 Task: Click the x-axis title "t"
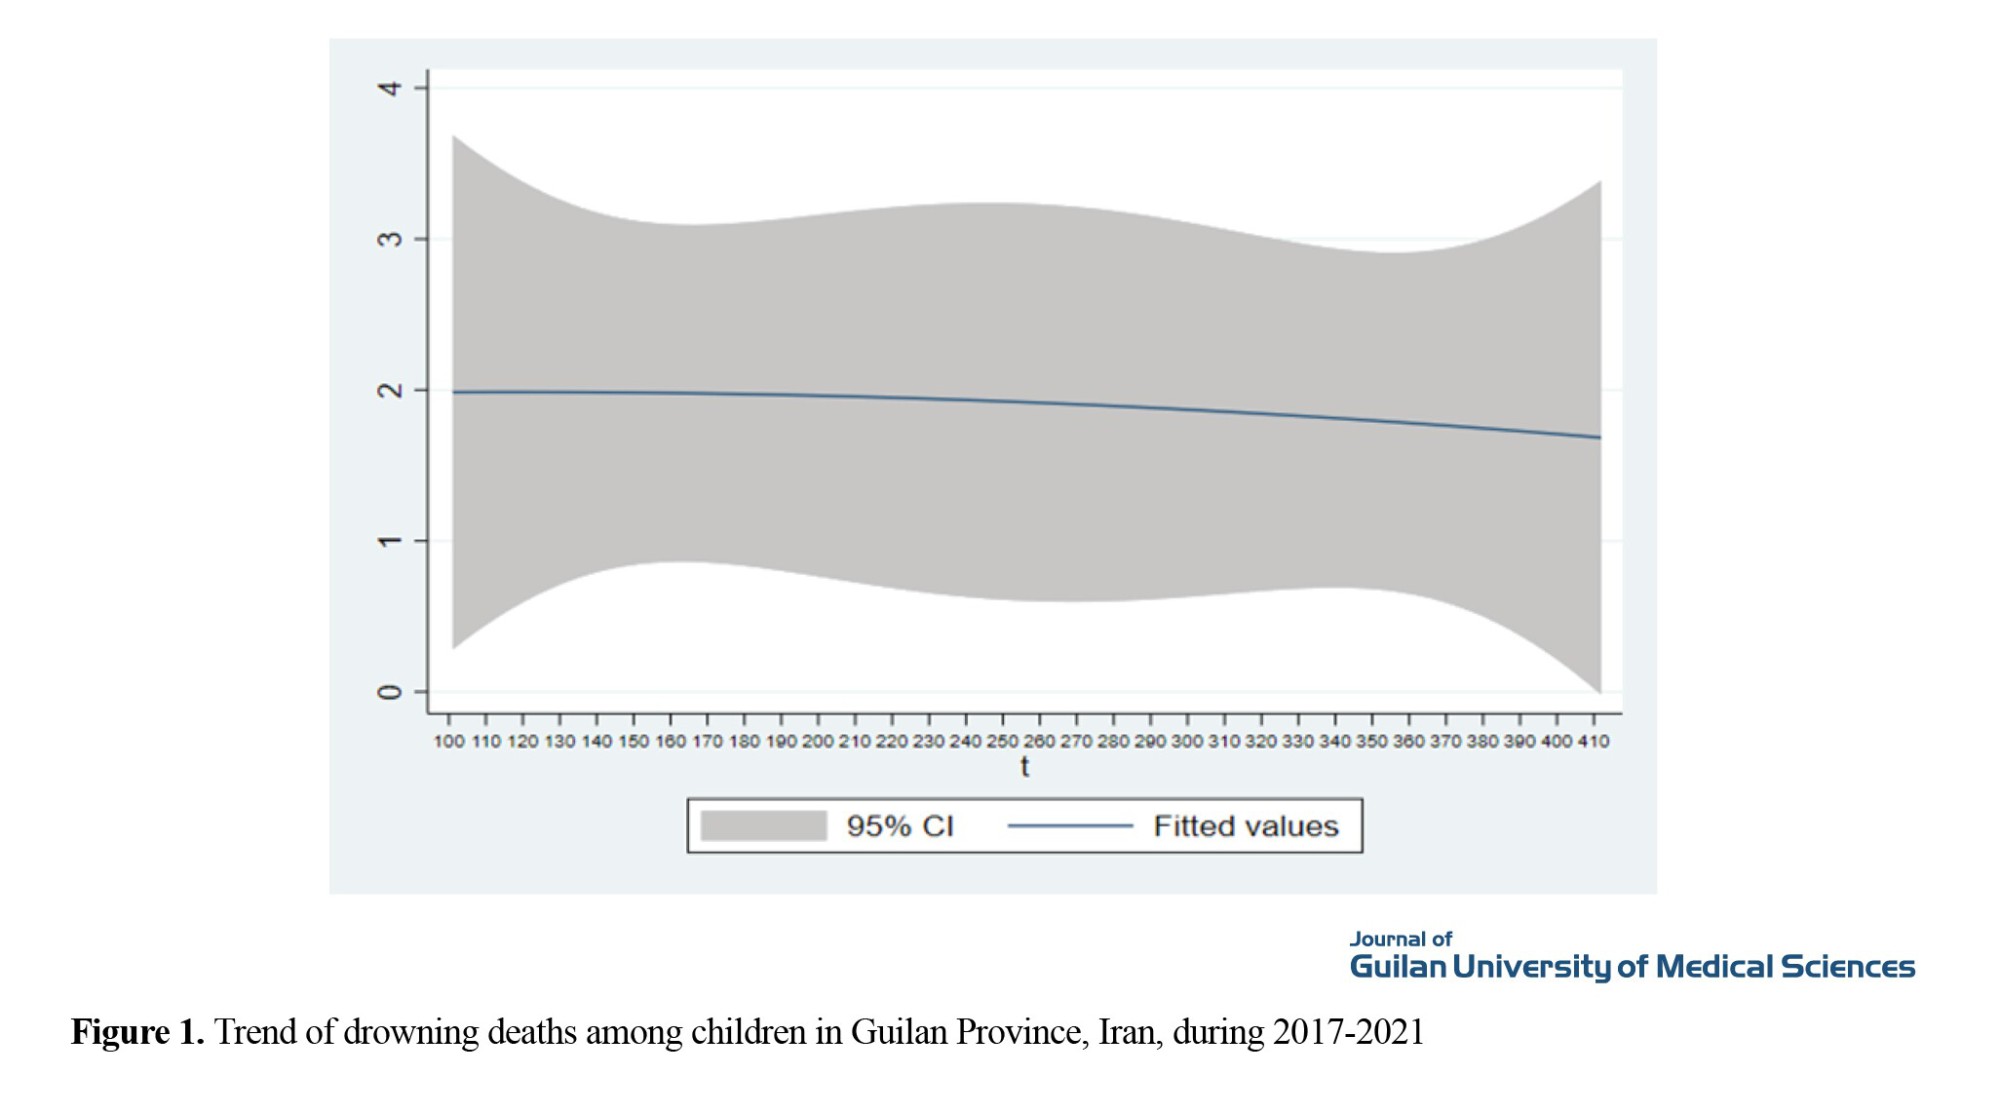coord(1024,767)
